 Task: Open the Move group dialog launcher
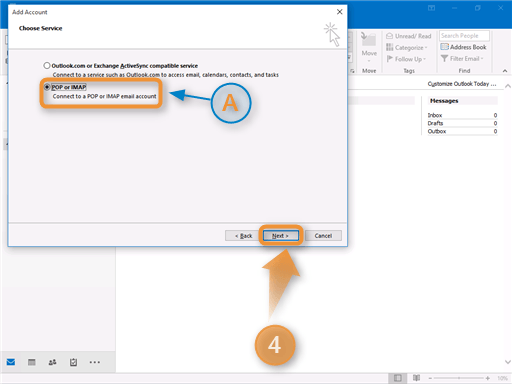[352, 71]
